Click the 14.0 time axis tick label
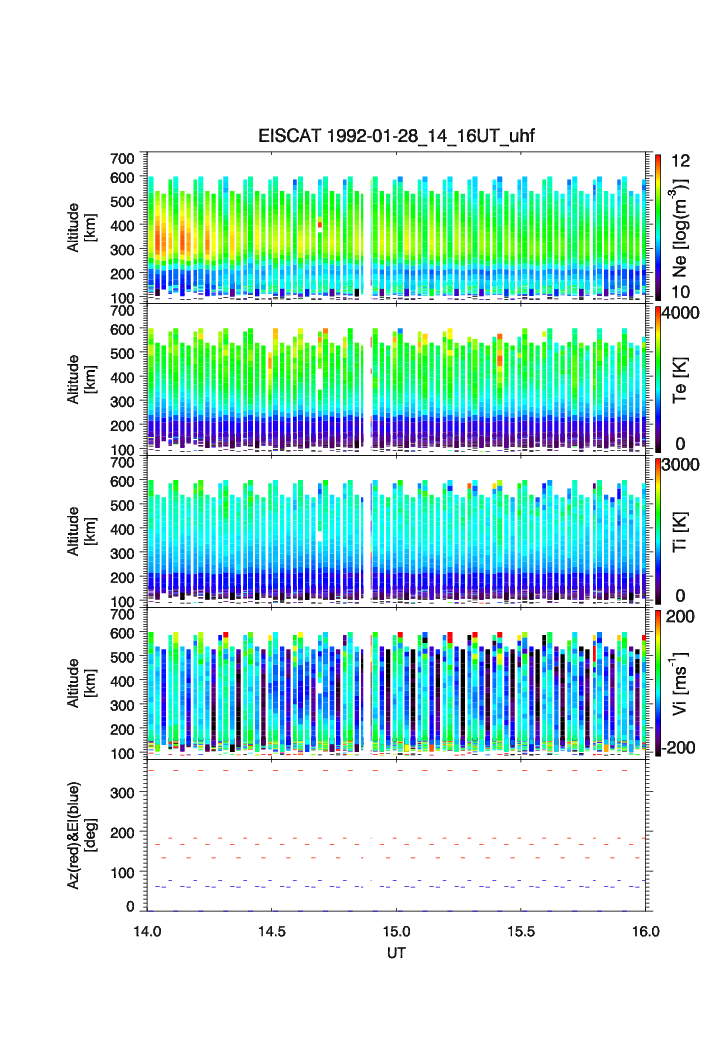The image size is (708, 1063). (x=147, y=931)
